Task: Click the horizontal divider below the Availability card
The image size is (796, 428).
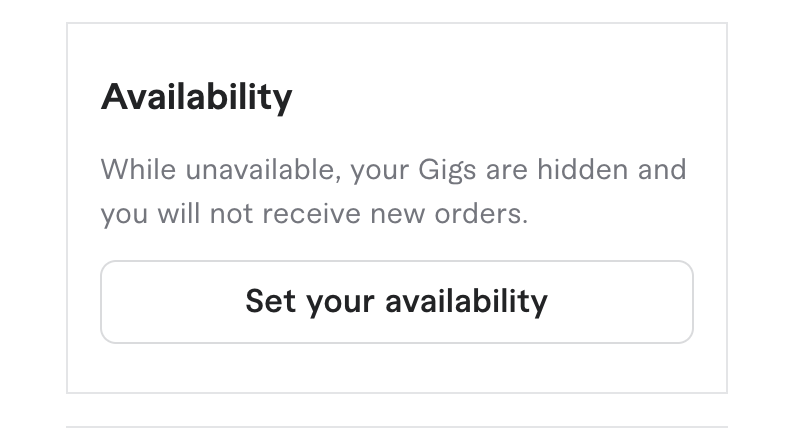Action: coord(396,427)
